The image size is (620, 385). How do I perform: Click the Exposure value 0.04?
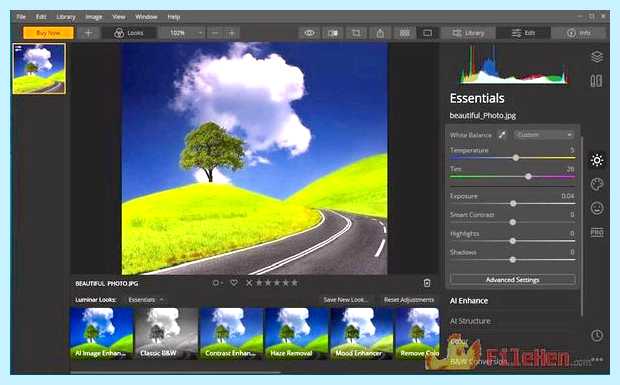568,196
